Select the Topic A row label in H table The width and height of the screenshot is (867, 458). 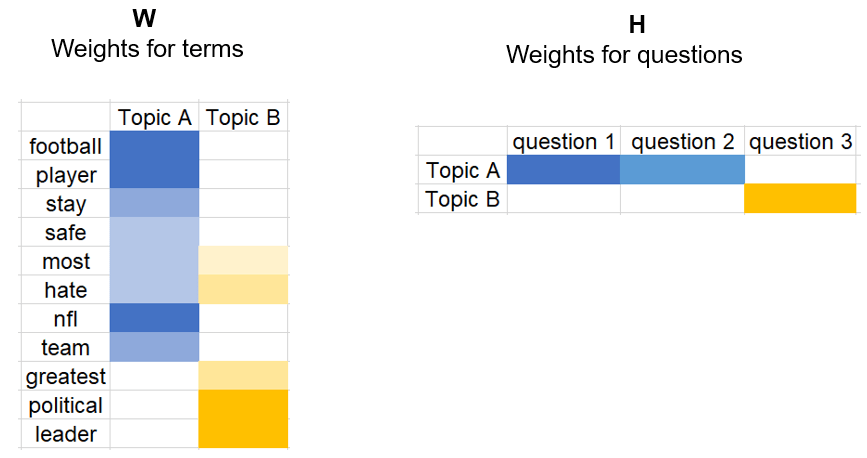(462, 171)
